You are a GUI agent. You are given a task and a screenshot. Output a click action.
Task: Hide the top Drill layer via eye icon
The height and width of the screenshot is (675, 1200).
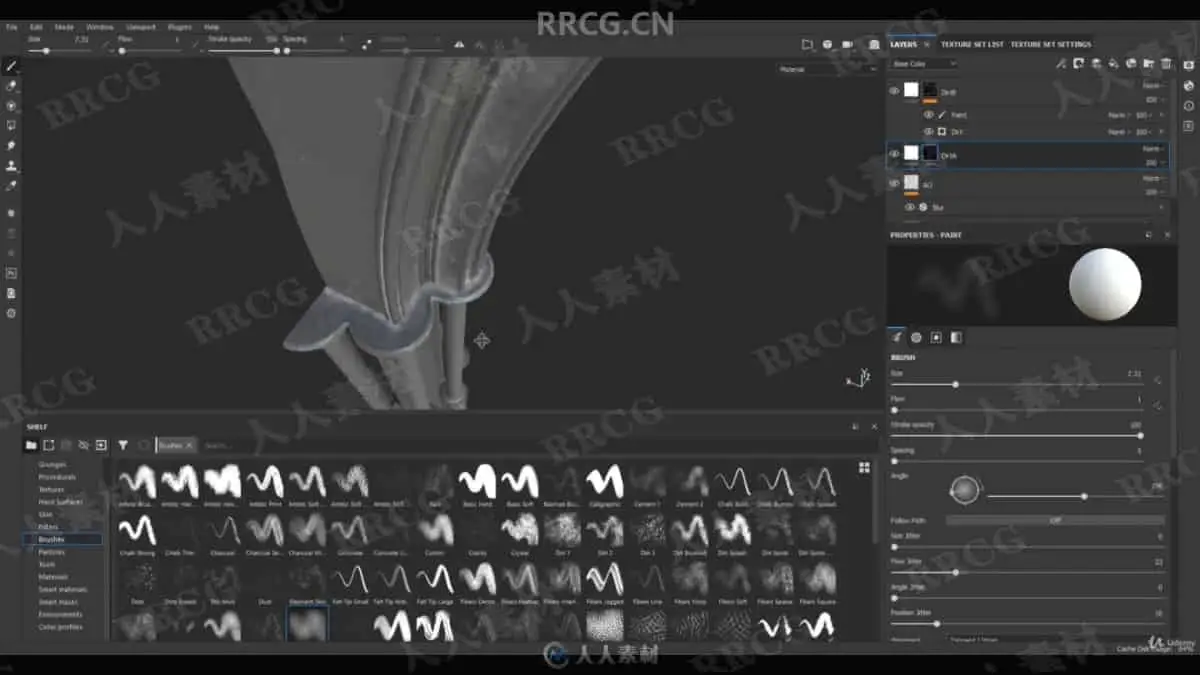[894, 90]
